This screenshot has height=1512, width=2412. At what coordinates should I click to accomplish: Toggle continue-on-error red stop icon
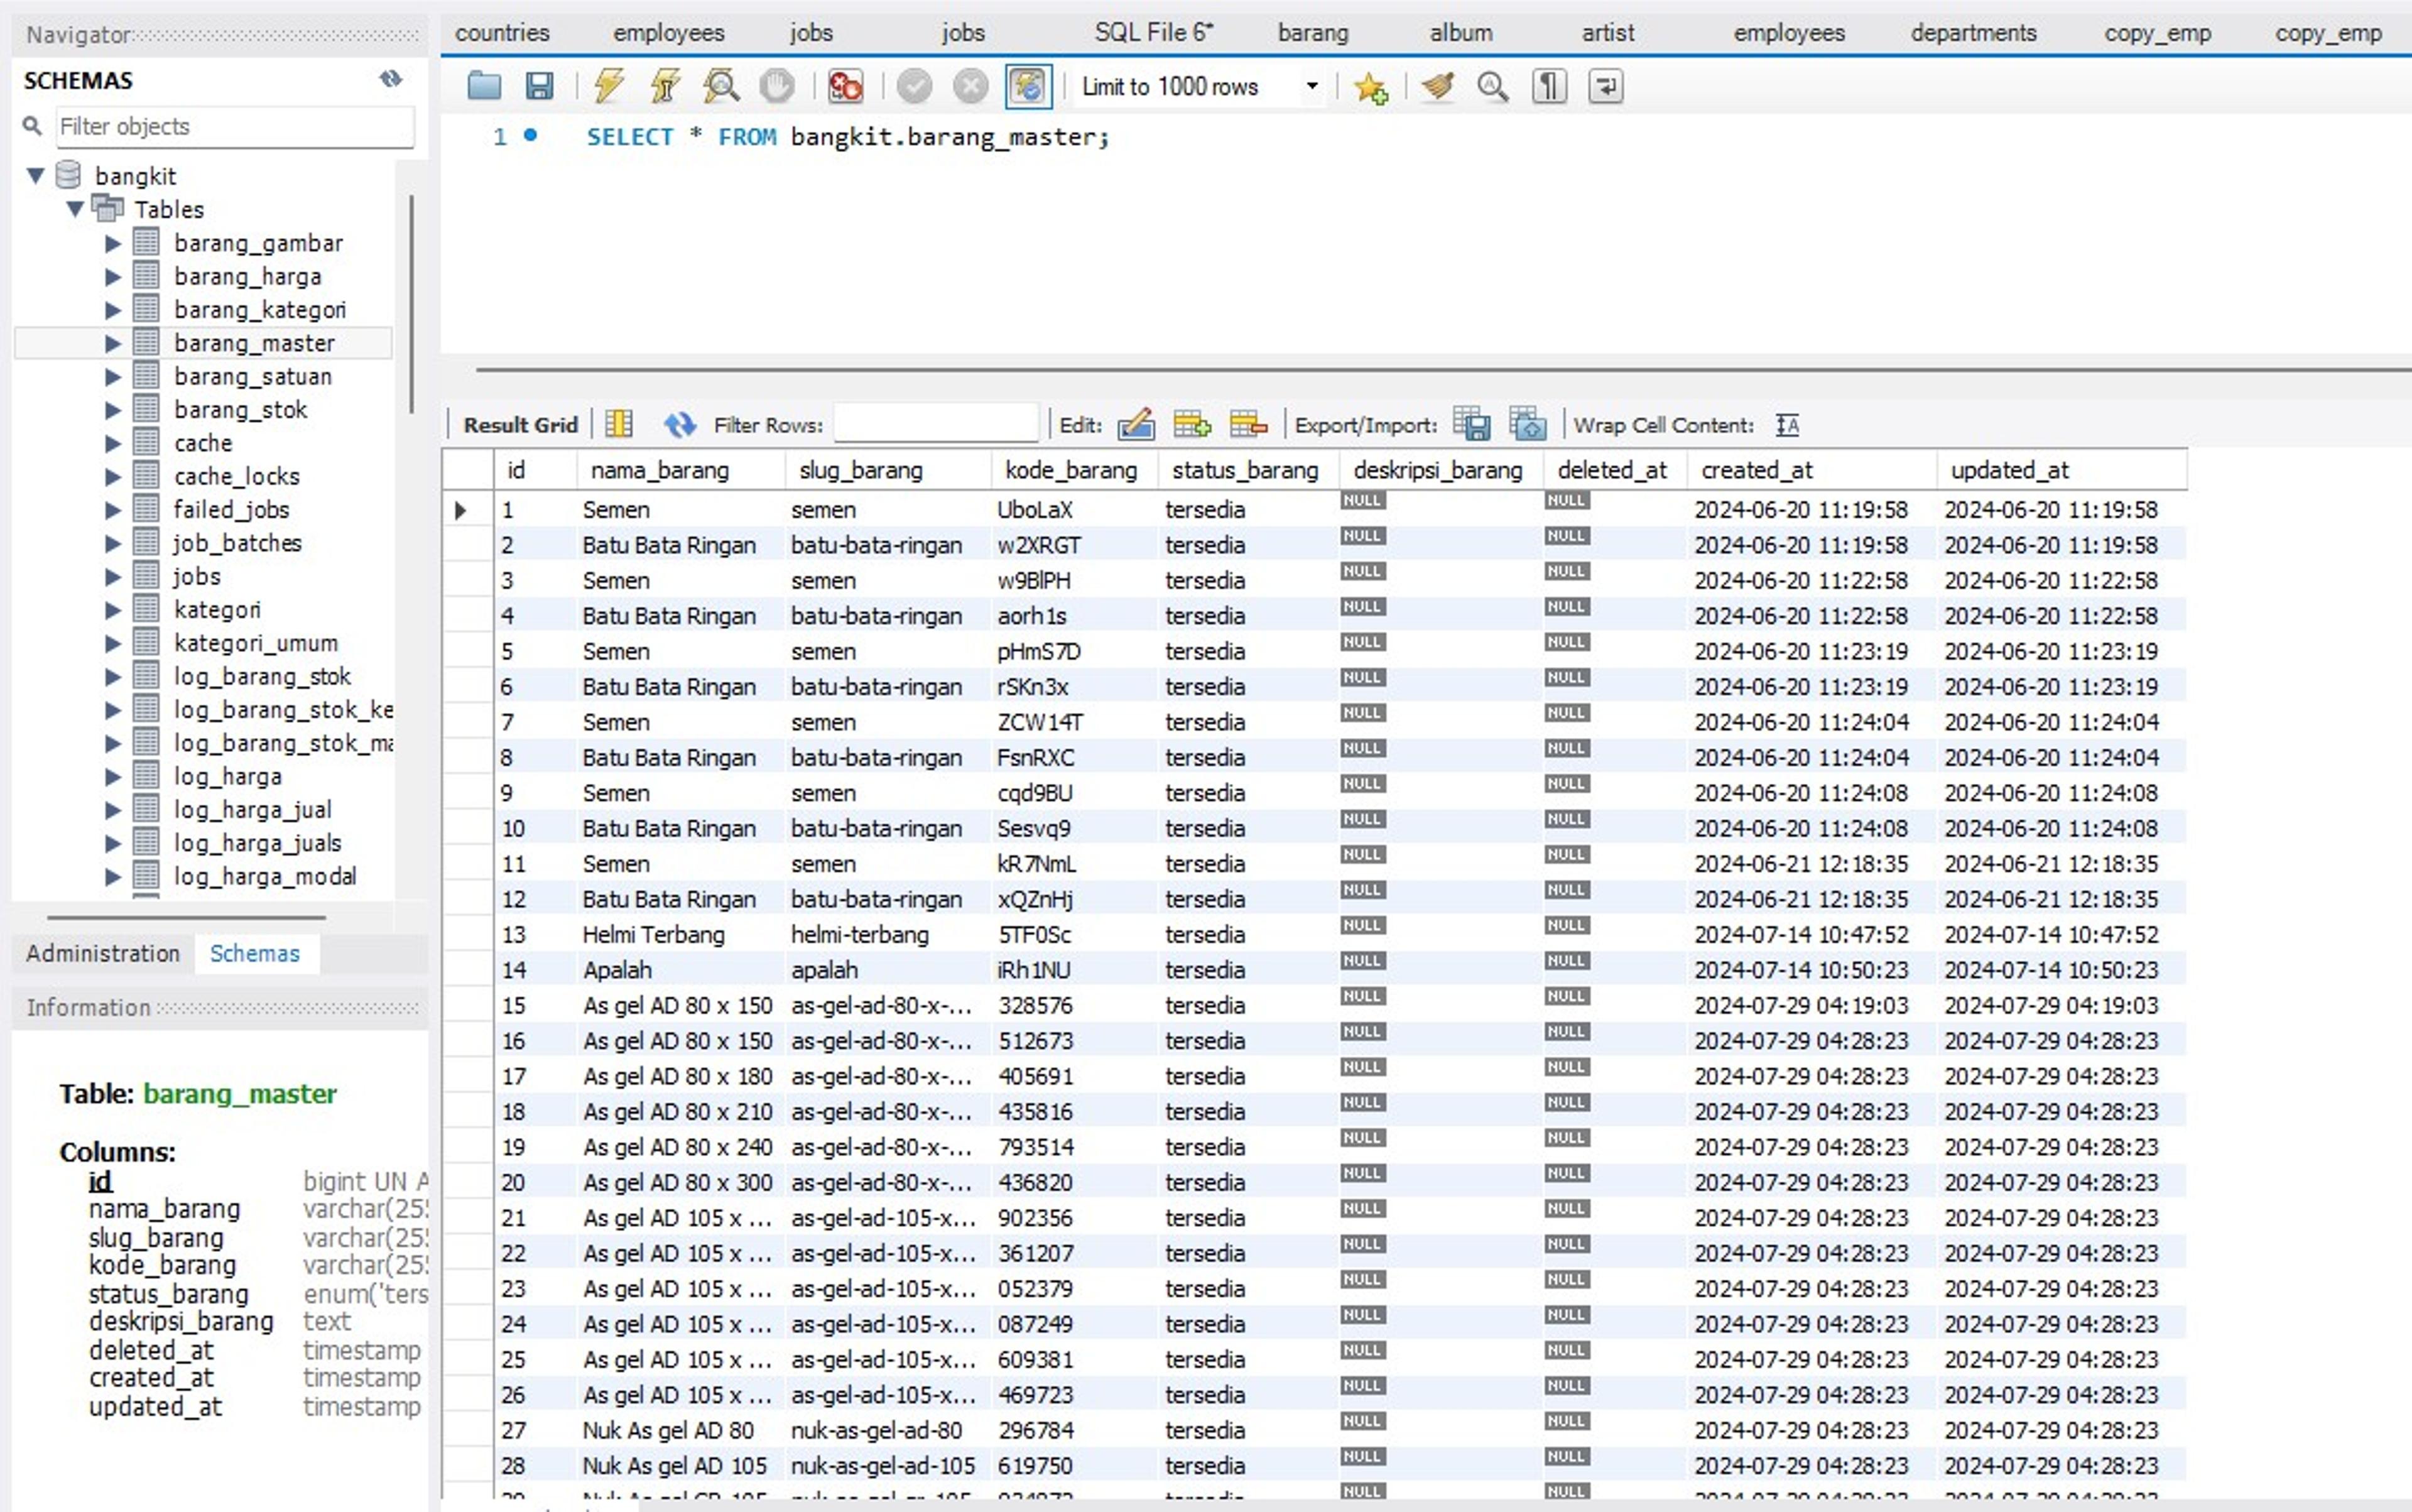point(845,87)
